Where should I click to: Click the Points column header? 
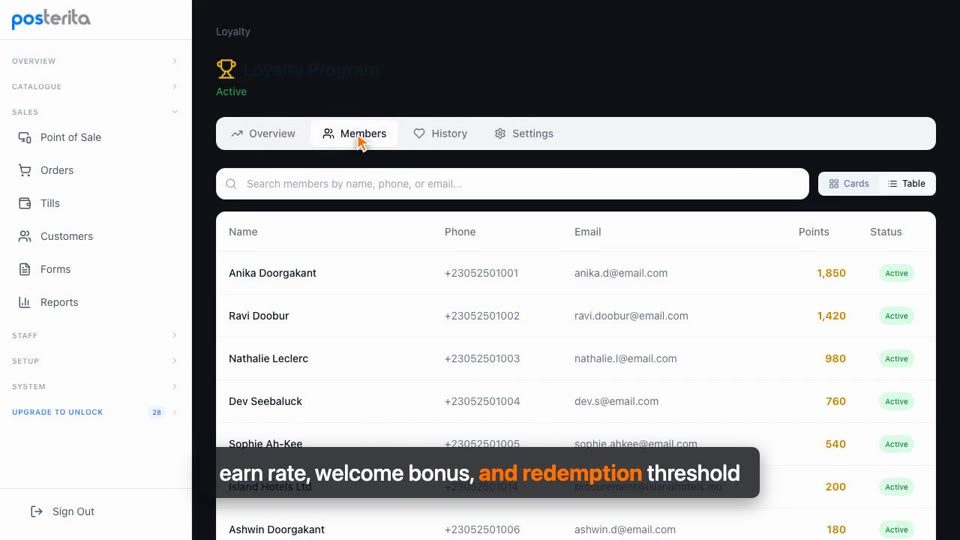pyautogui.click(x=814, y=232)
